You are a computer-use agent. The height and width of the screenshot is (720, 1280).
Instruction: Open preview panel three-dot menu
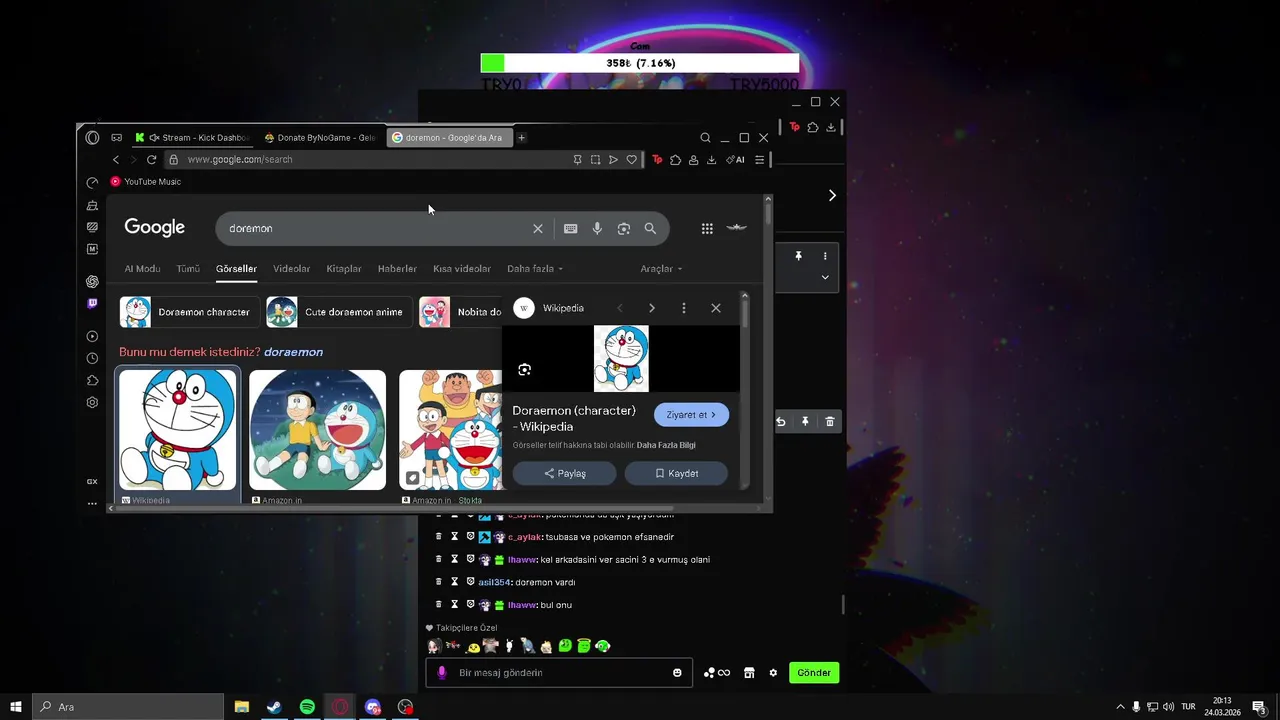(x=684, y=308)
